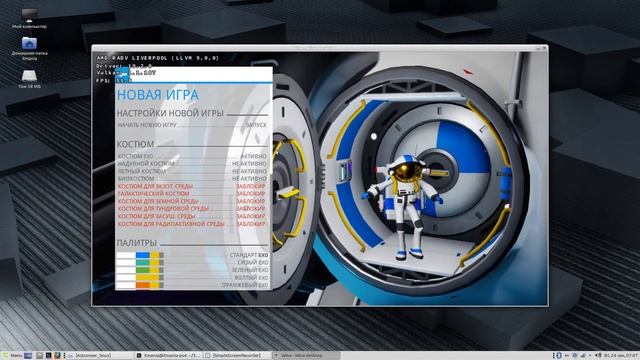The height and width of the screenshot is (360, 640).
Task: Pick the yellow ЖЕЛТЫЙ EXO palette swatch
Action: point(140,277)
